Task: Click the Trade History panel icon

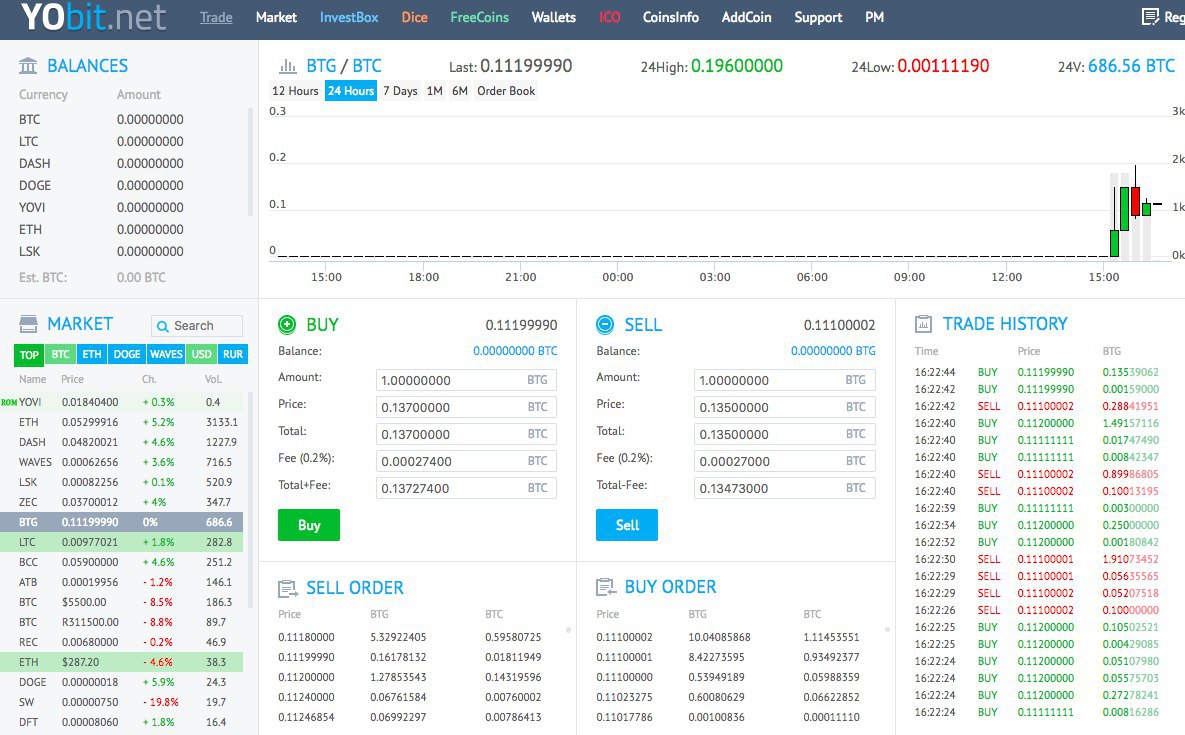Action: point(924,324)
